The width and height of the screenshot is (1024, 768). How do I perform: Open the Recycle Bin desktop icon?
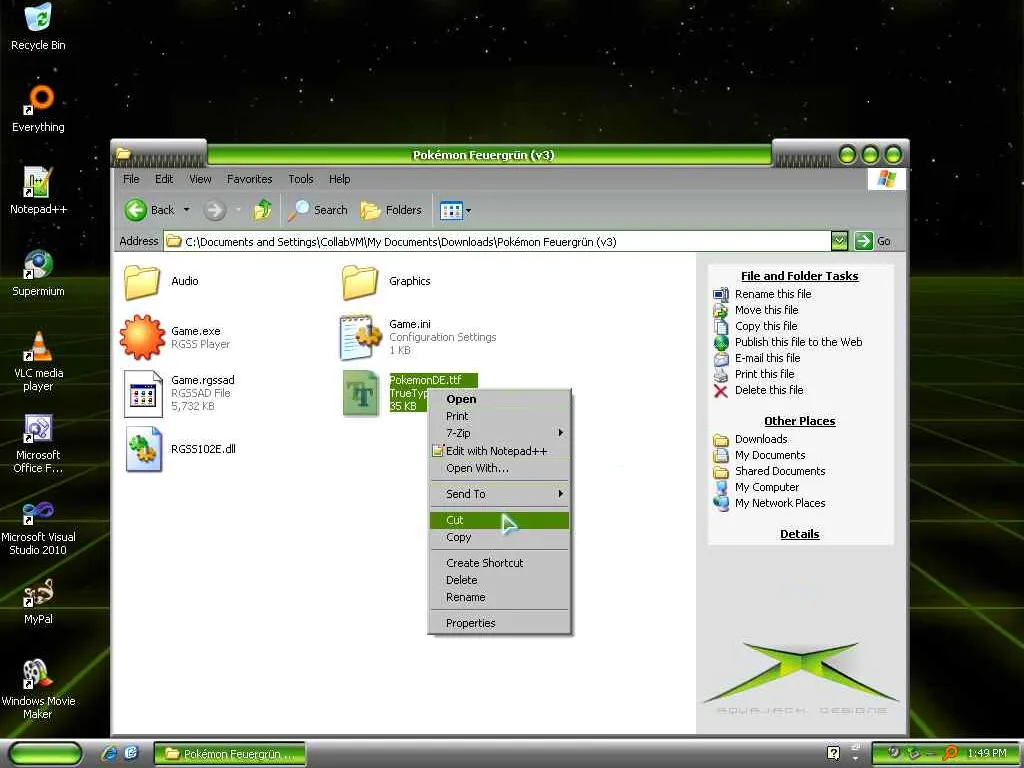[38, 26]
